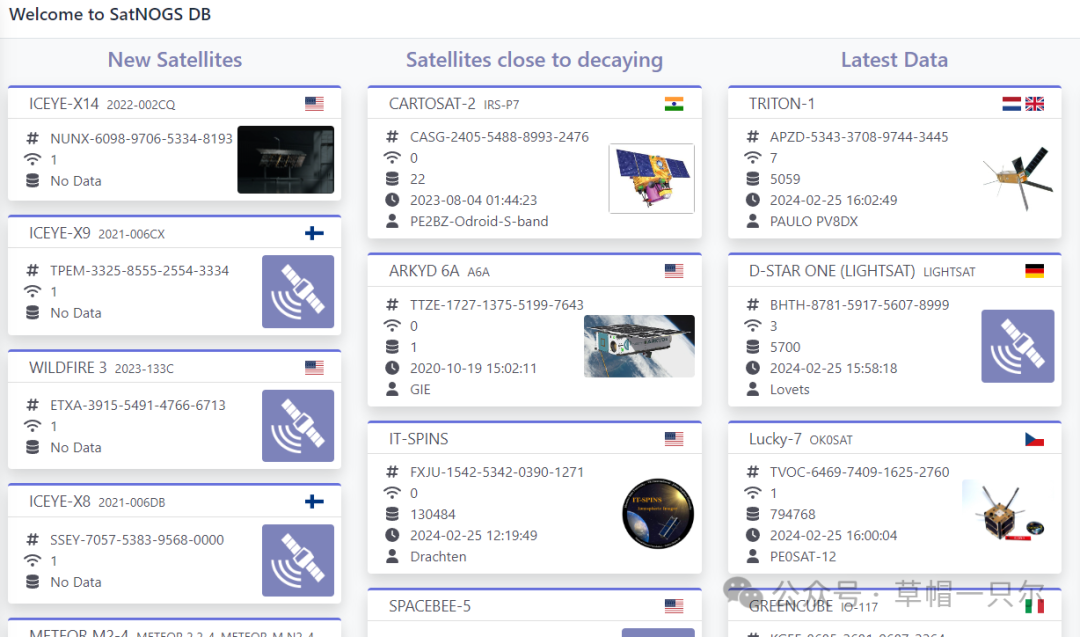Viewport: 1080px width, 637px height.
Task: Click the Germany flag on D-STAR ONE card
Action: [1034, 271]
